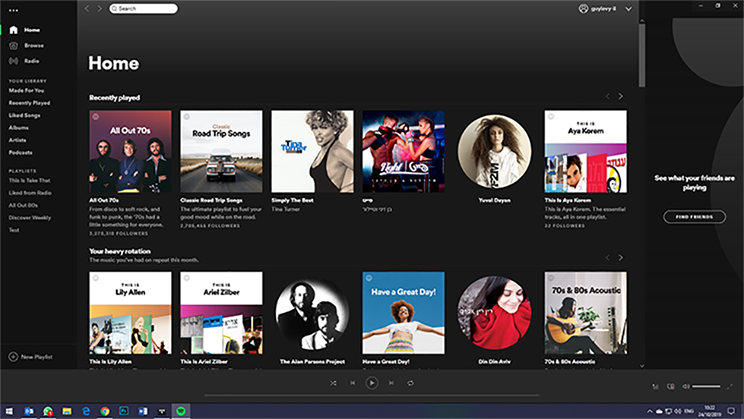This screenshot has width=744, height=419.
Task: Click the back navigation arrow
Action: pos(86,8)
